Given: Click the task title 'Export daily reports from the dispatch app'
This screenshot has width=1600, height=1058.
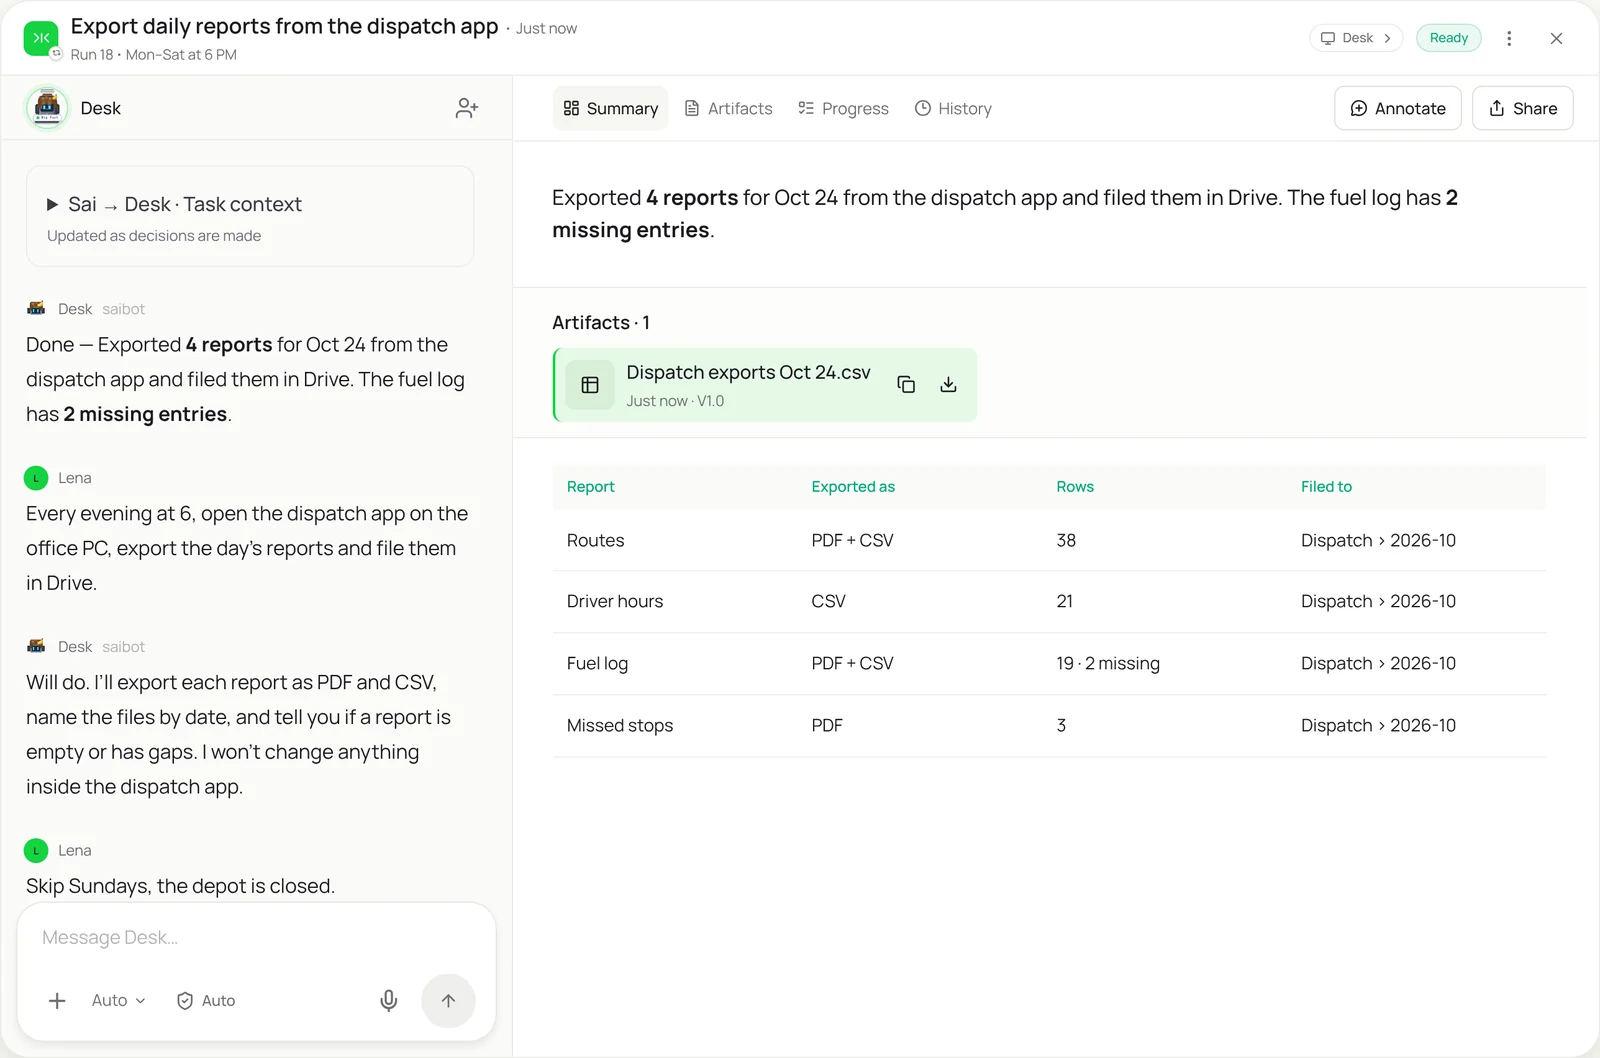Looking at the screenshot, I should (284, 27).
